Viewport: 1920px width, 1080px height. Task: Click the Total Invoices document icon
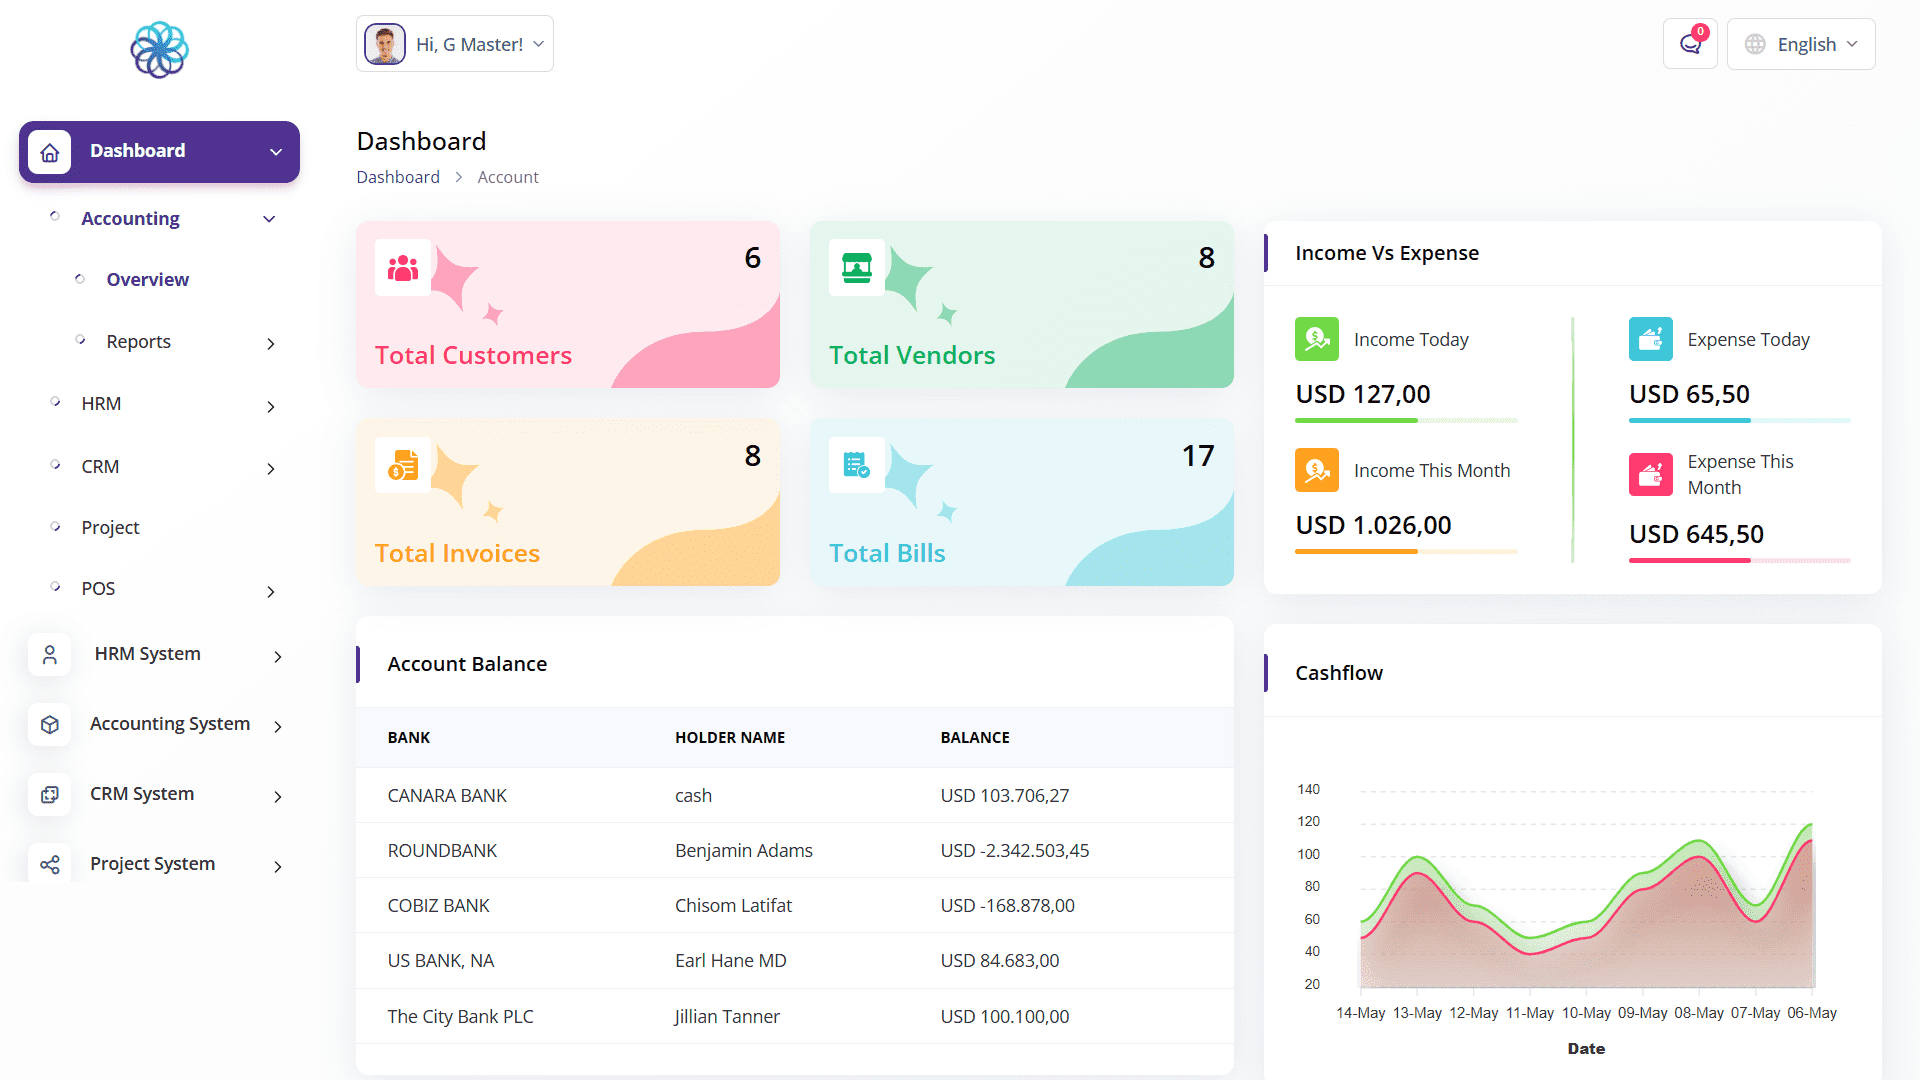tap(403, 466)
